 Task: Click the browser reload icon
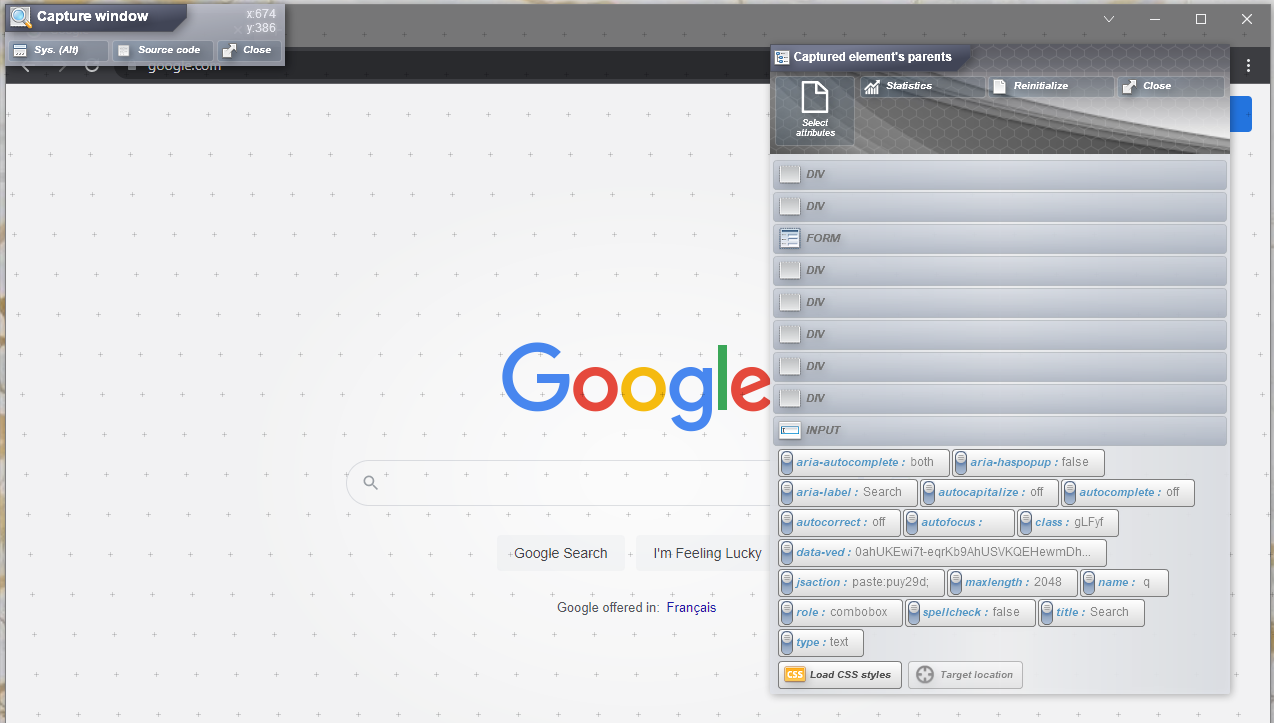[92, 66]
